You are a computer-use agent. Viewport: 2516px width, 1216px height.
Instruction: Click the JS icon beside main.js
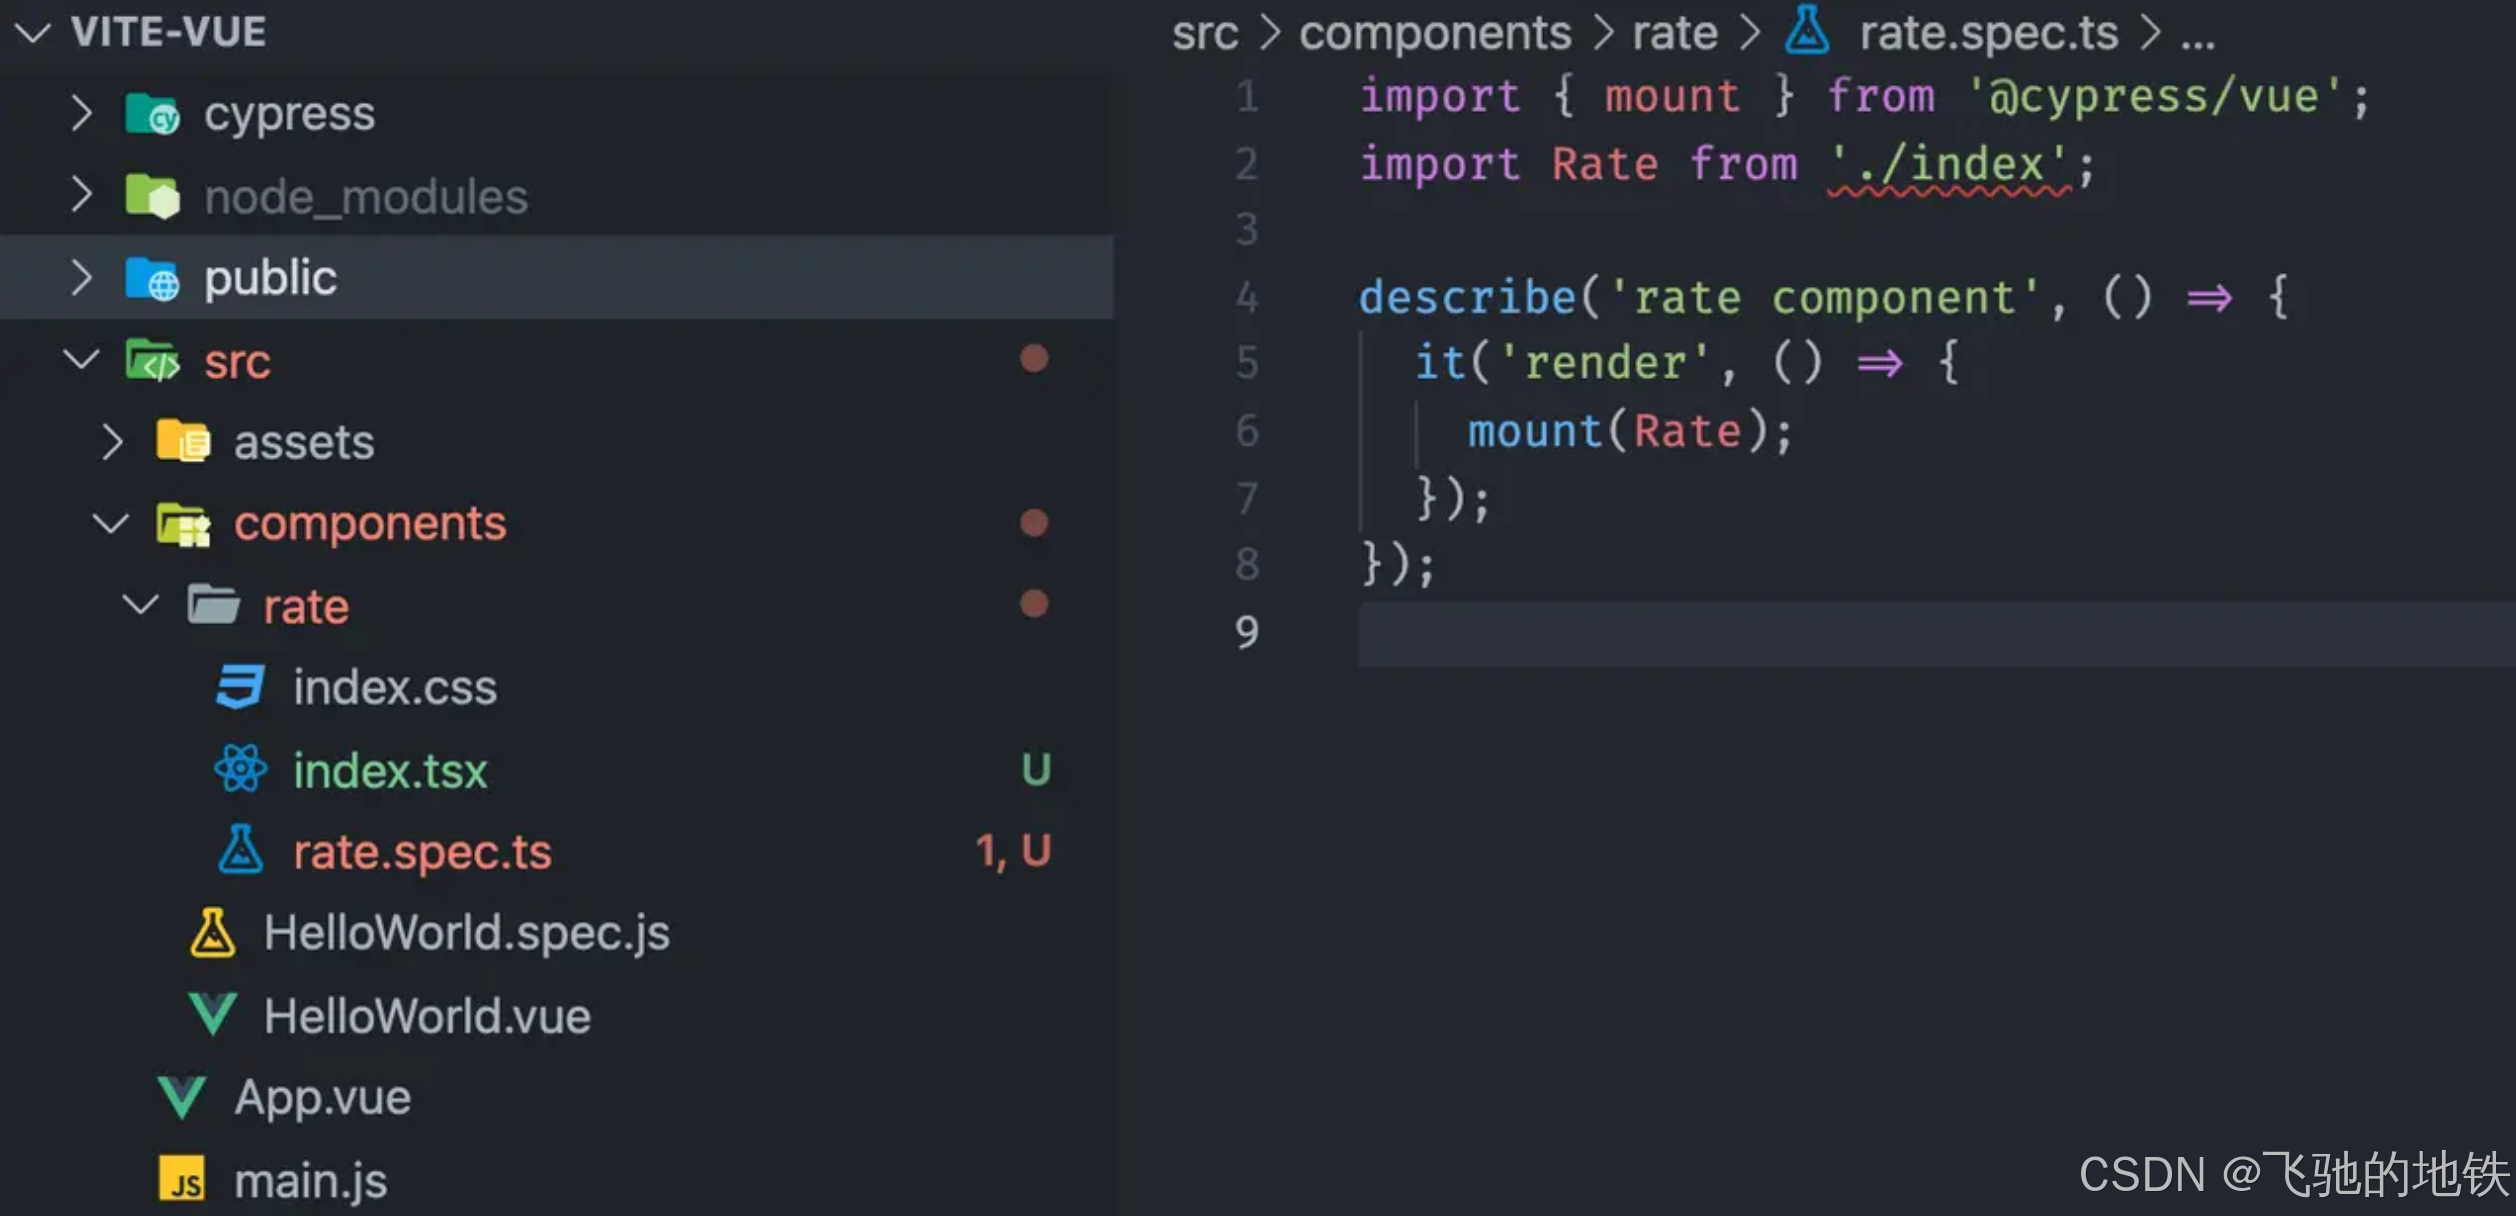(182, 1180)
